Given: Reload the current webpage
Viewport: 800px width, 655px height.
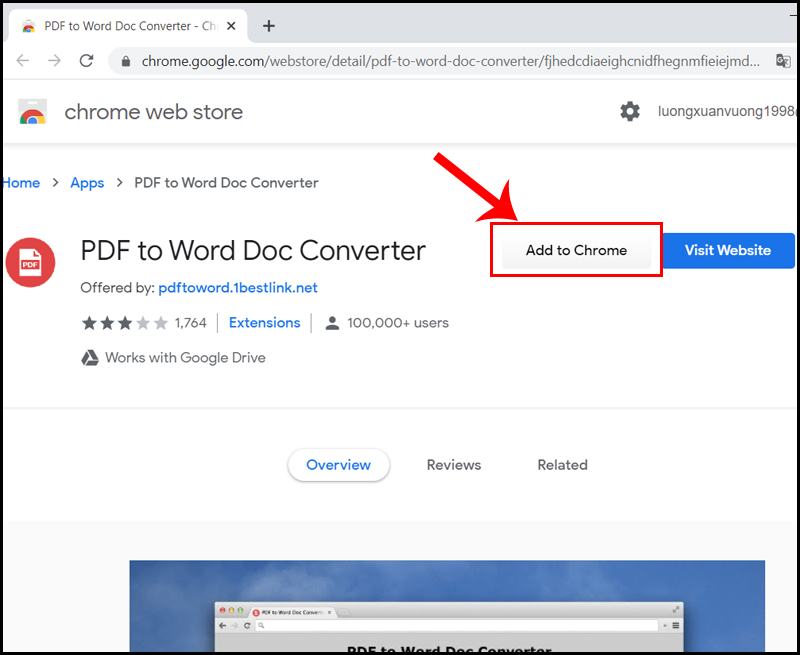Looking at the screenshot, I should click(x=87, y=61).
